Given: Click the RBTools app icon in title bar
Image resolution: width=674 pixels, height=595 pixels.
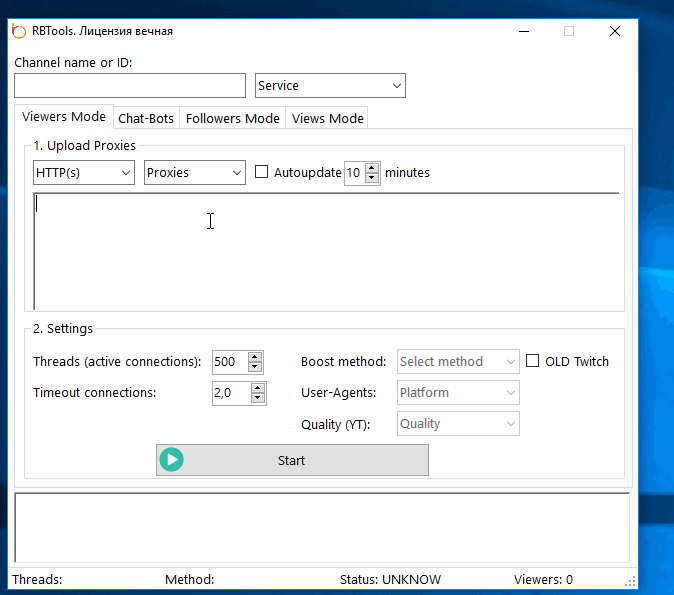Looking at the screenshot, I should pyautogui.click(x=18, y=31).
